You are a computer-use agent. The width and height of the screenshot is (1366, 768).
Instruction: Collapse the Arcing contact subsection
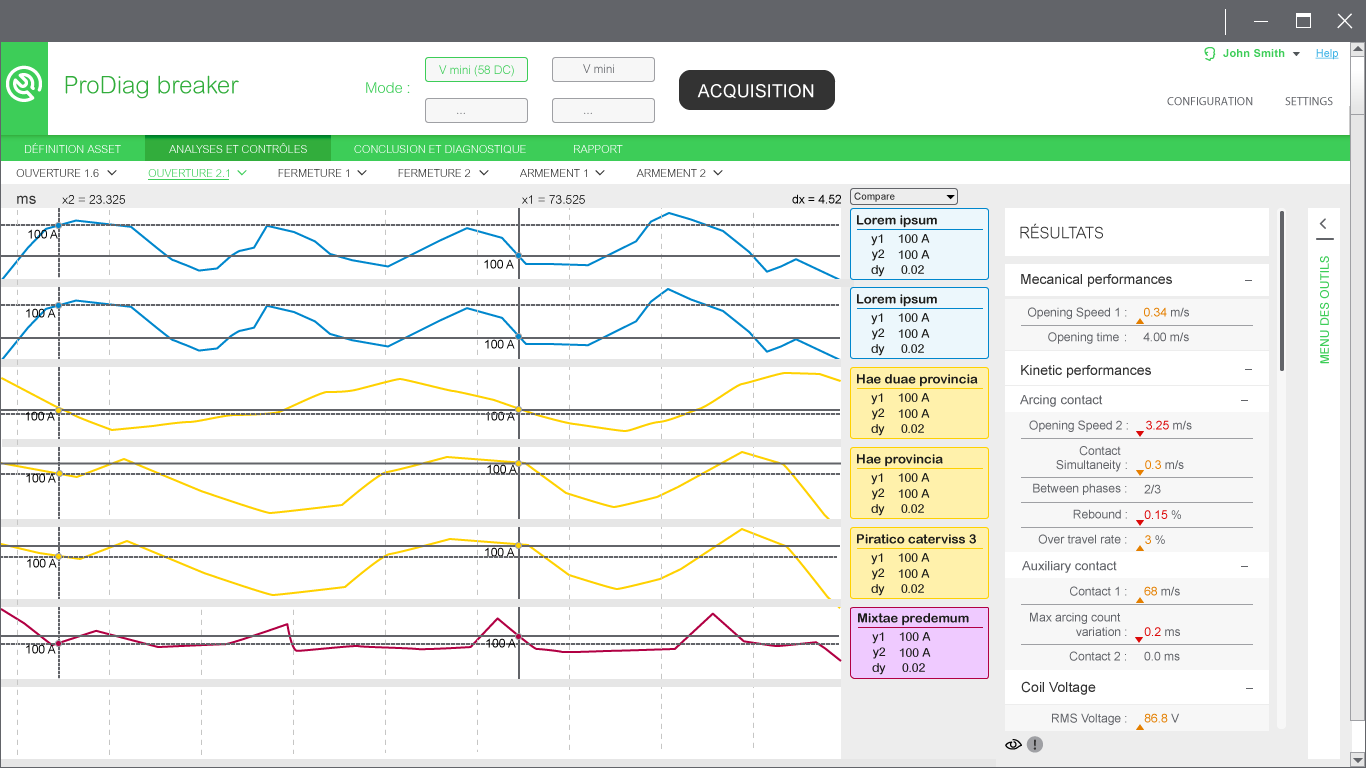1245,400
